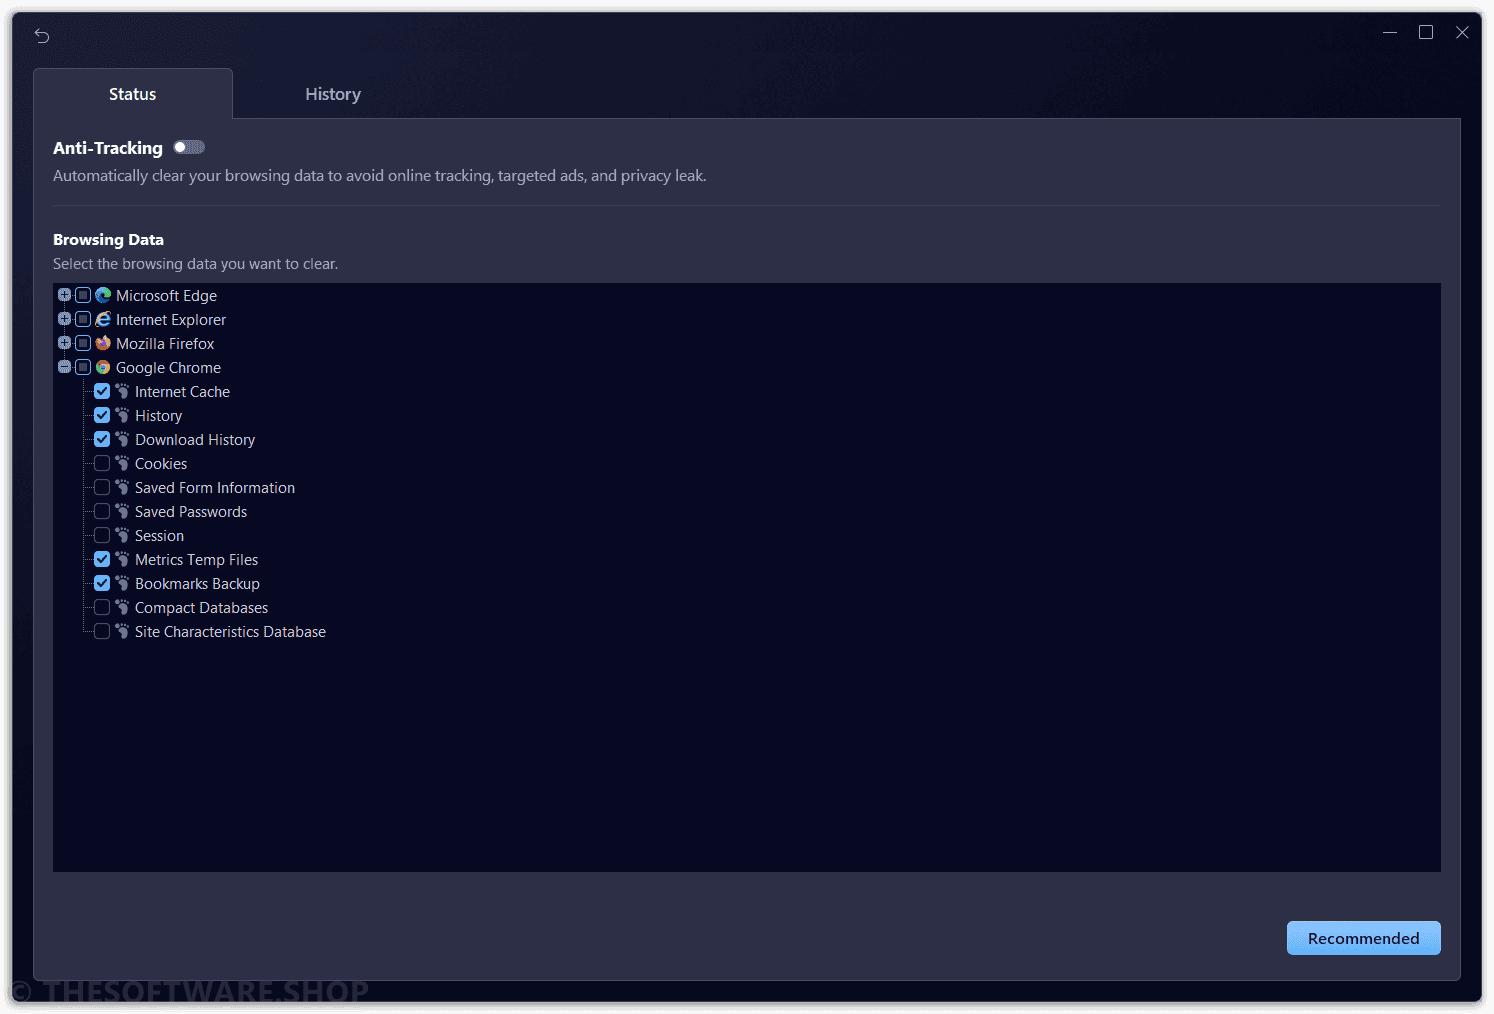This screenshot has width=1494, height=1014.
Task: Select the Saved Form Information row text
Action: [x=215, y=487]
